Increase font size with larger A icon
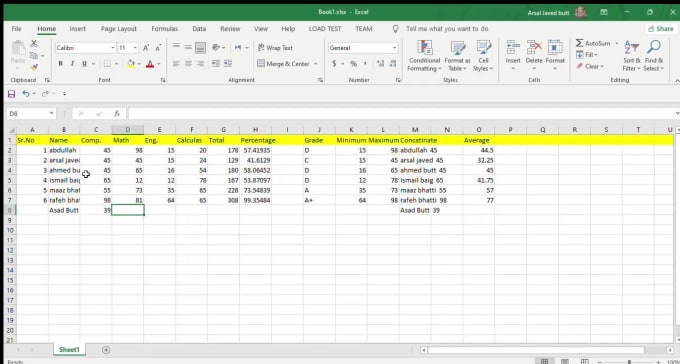This screenshot has width=680, height=364. point(146,48)
